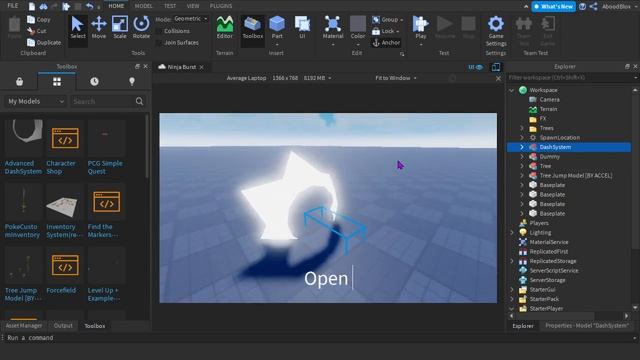The image size is (640, 360).
Task: Close the device emulation bar
Action: (x=498, y=78)
